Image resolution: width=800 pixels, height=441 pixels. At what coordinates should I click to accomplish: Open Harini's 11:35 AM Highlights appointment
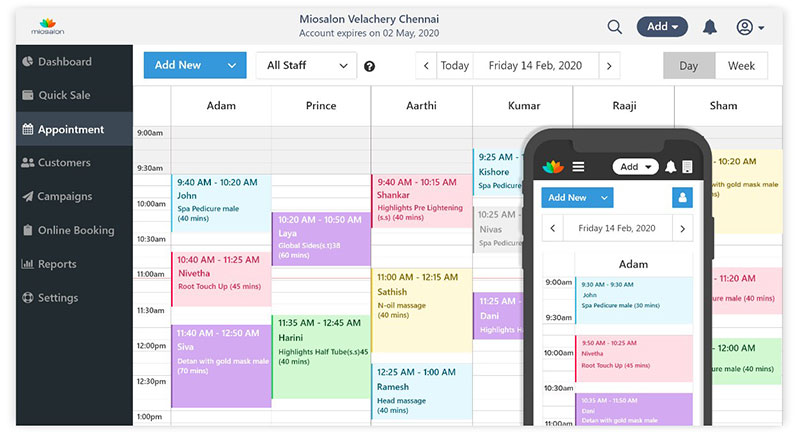pyautogui.click(x=321, y=356)
